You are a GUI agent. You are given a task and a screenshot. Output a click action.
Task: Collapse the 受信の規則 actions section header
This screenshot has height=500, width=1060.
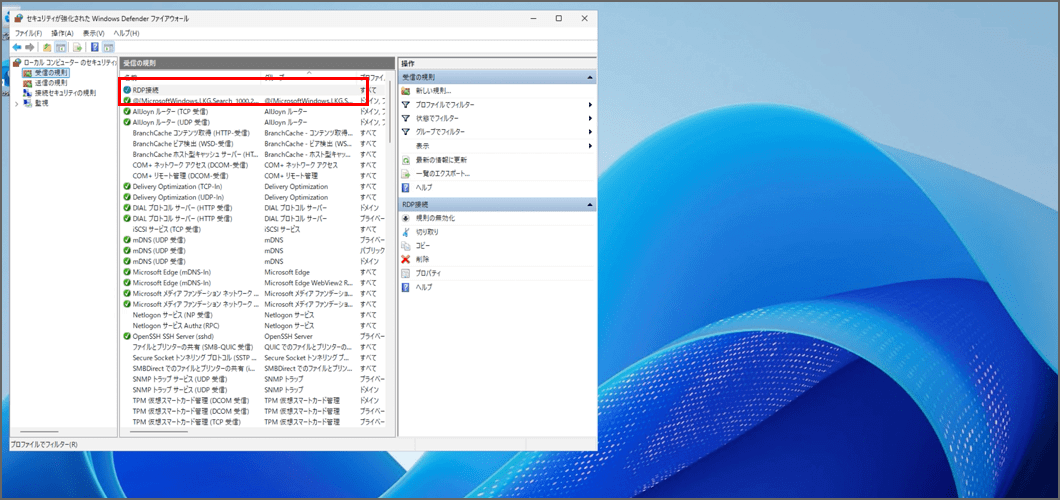[x=590, y=77]
